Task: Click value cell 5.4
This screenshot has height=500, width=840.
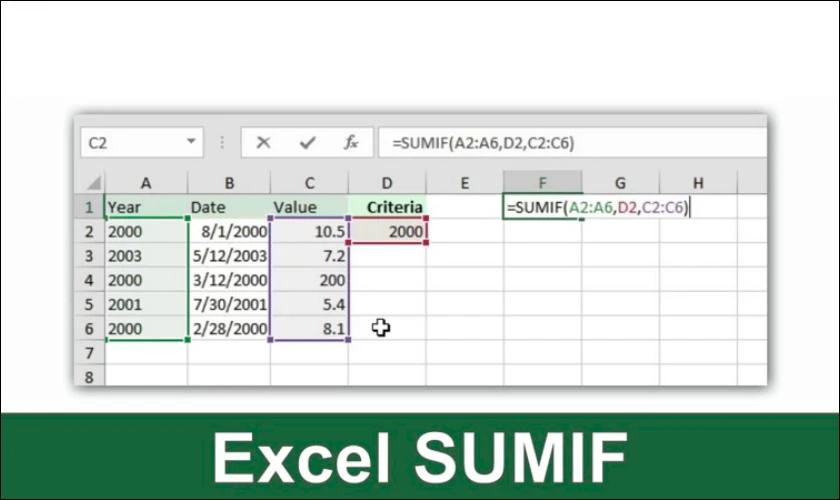Action: pos(309,304)
